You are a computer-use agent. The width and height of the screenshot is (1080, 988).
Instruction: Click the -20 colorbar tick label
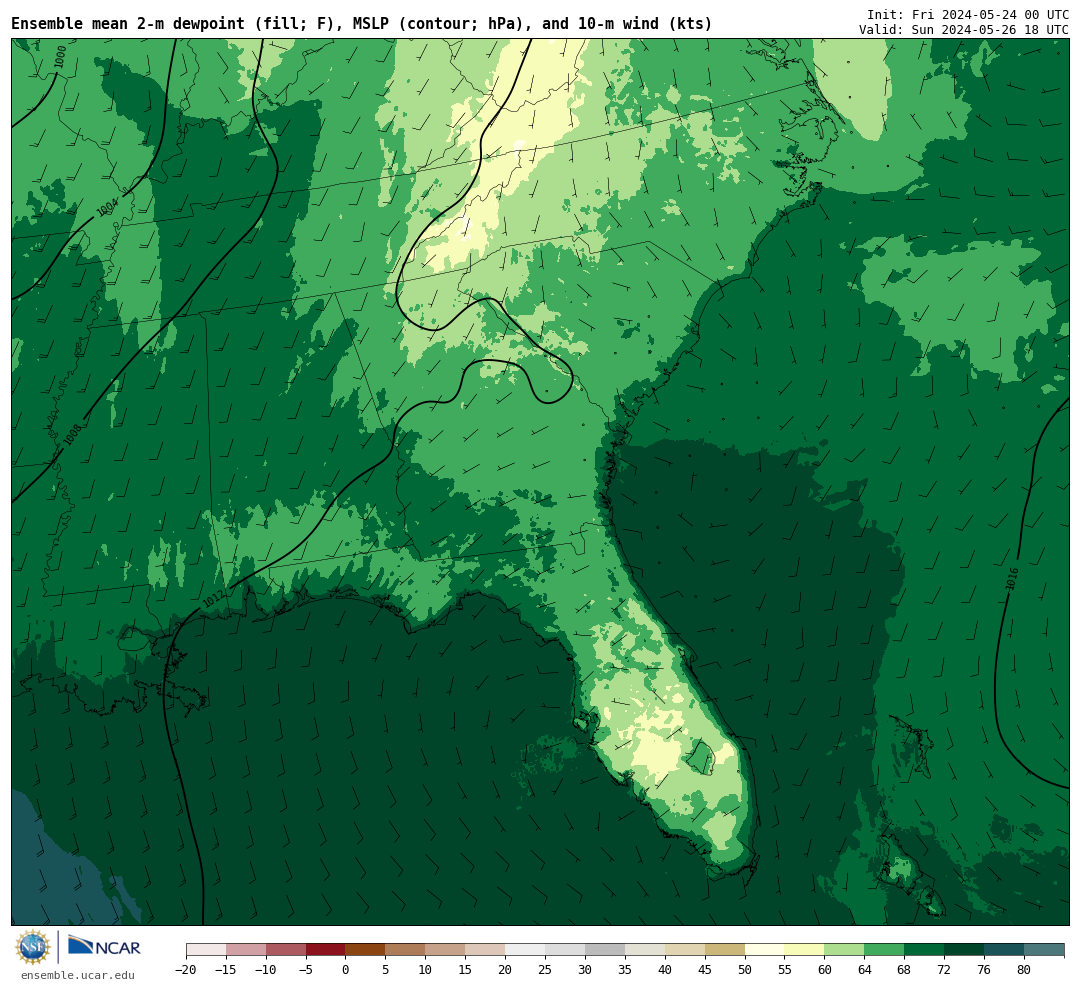[x=186, y=969]
